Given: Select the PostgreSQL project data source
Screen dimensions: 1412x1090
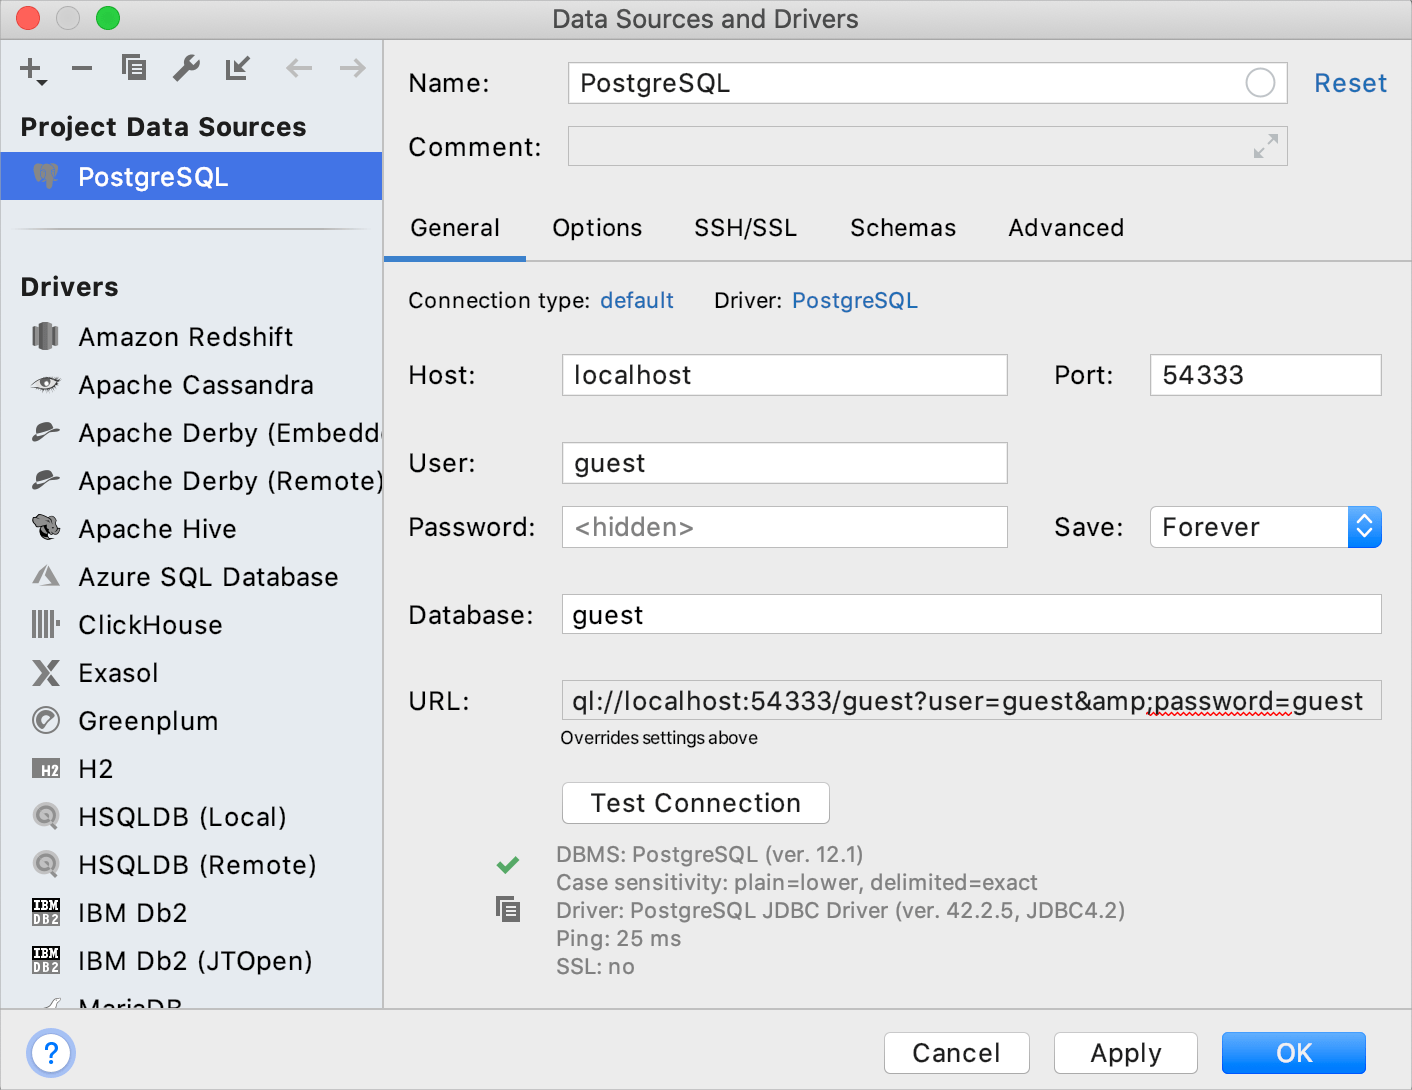Looking at the screenshot, I should (x=191, y=177).
